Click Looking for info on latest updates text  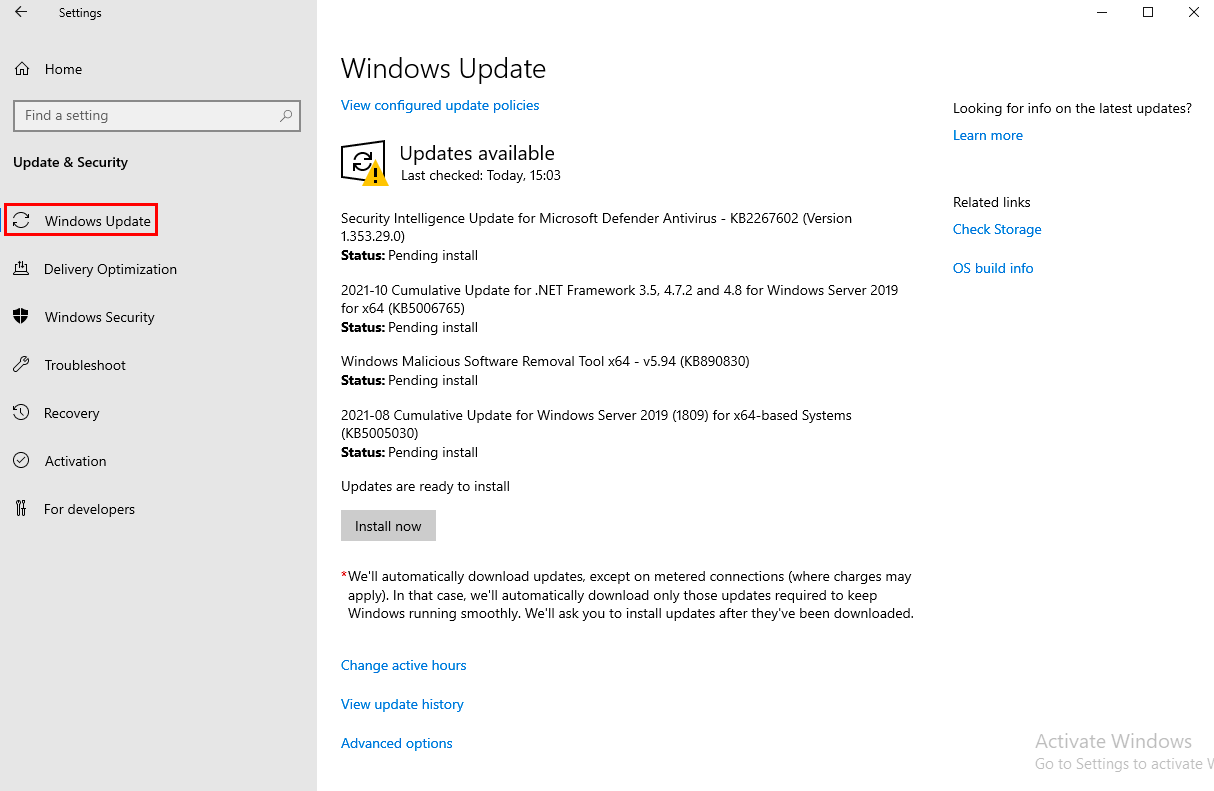(1072, 108)
